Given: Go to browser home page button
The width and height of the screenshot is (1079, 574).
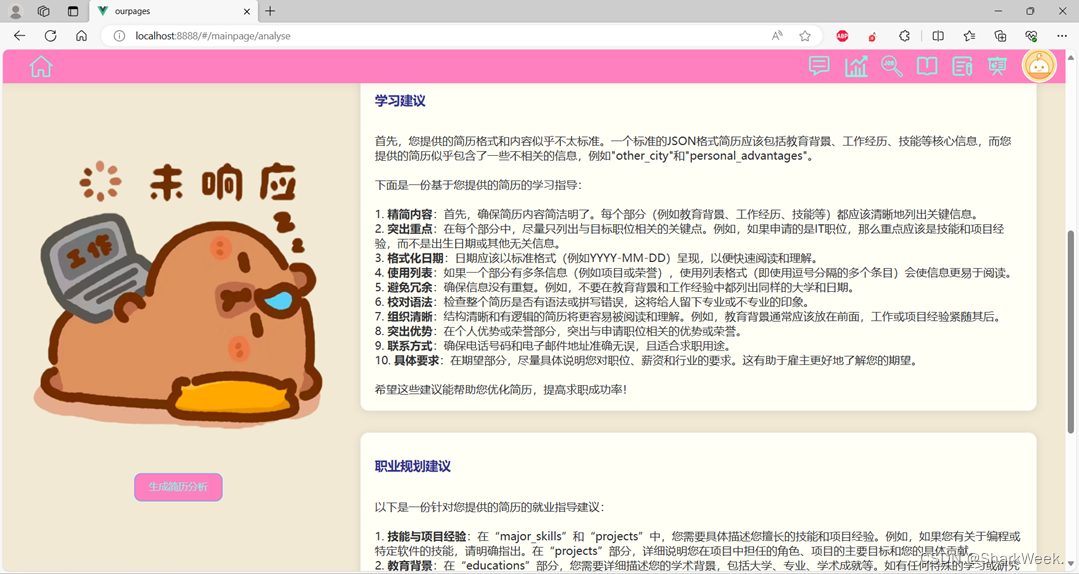Looking at the screenshot, I should tap(81, 36).
